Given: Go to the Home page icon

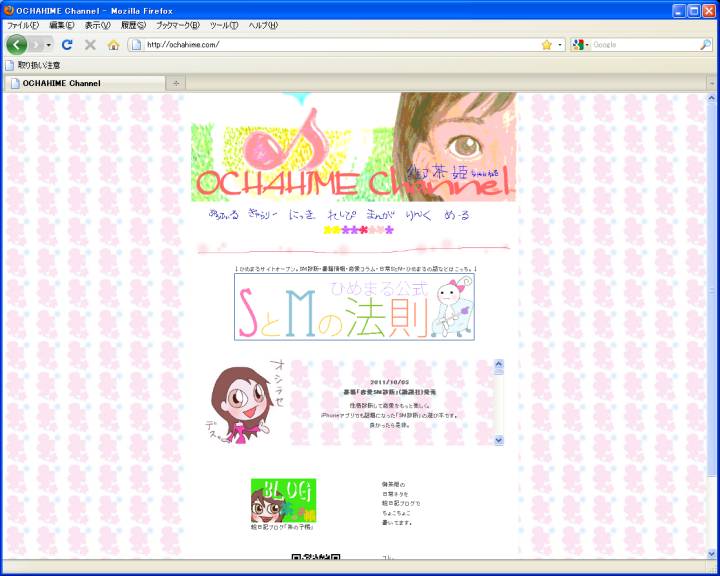Looking at the screenshot, I should pos(113,45).
